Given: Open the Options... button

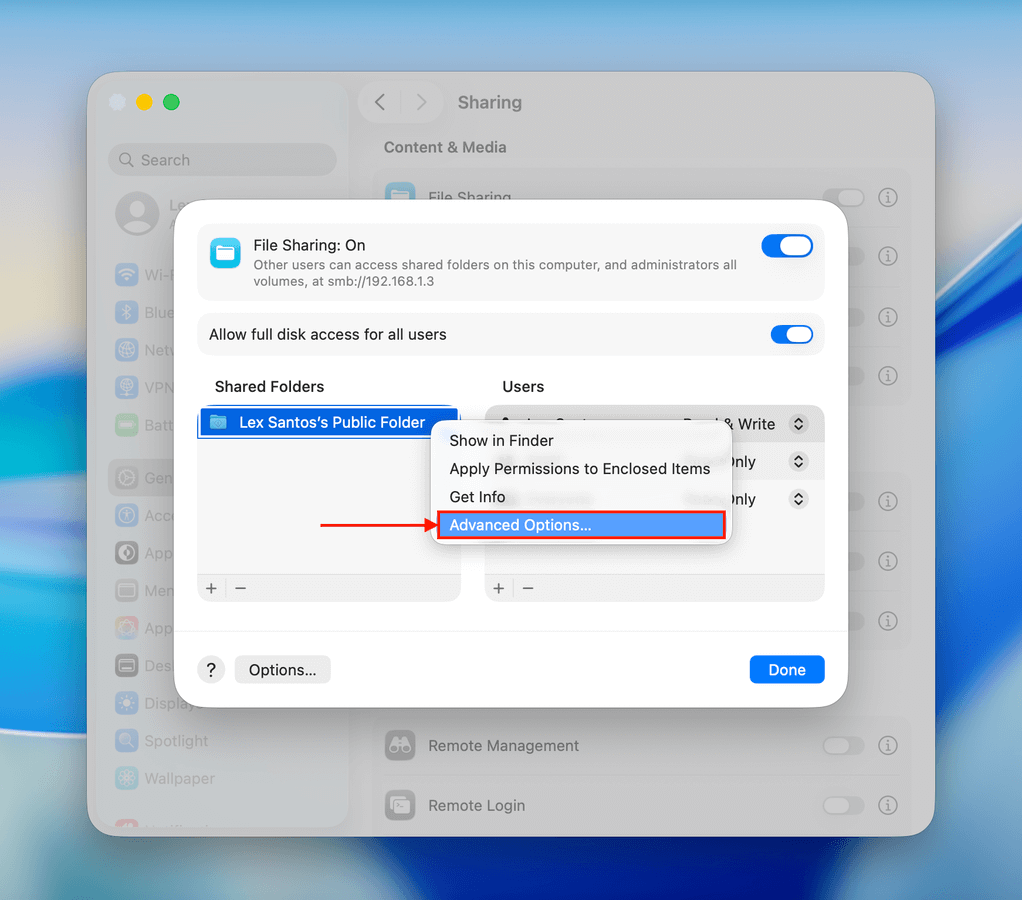Looking at the screenshot, I should [282, 670].
